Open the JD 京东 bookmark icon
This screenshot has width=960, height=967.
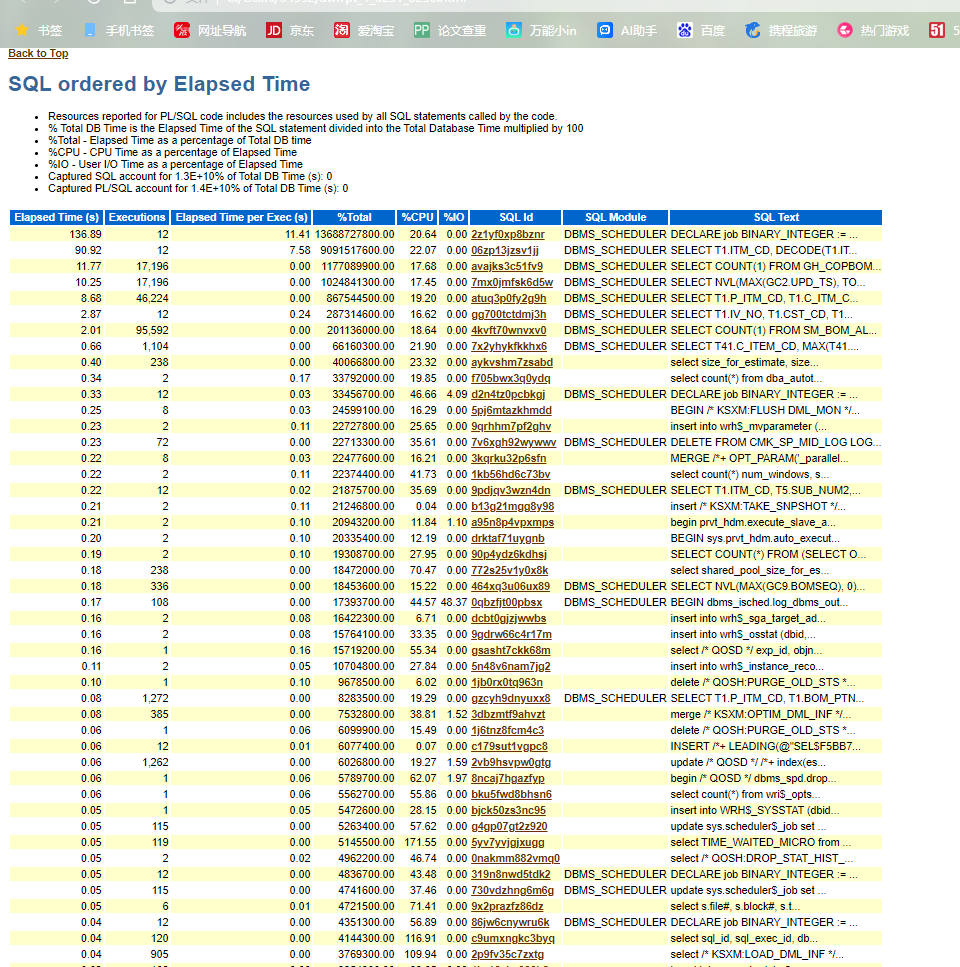(274, 30)
